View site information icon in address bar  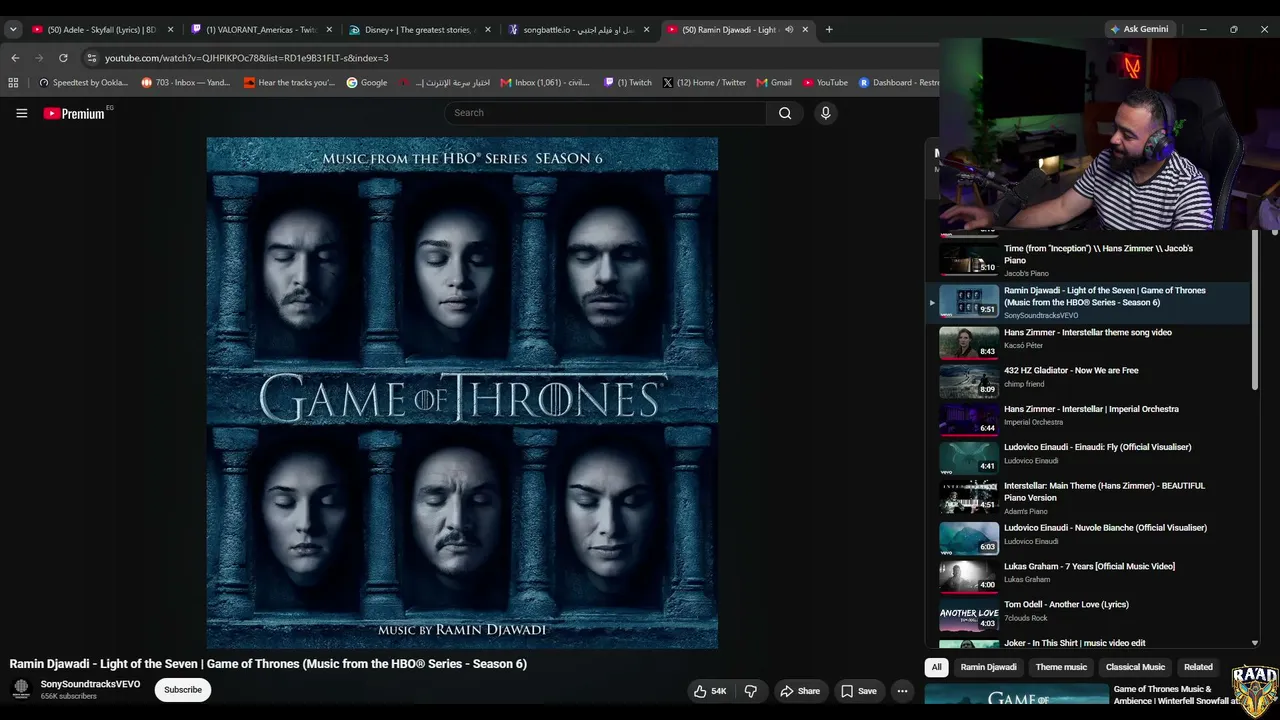[x=92, y=58]
